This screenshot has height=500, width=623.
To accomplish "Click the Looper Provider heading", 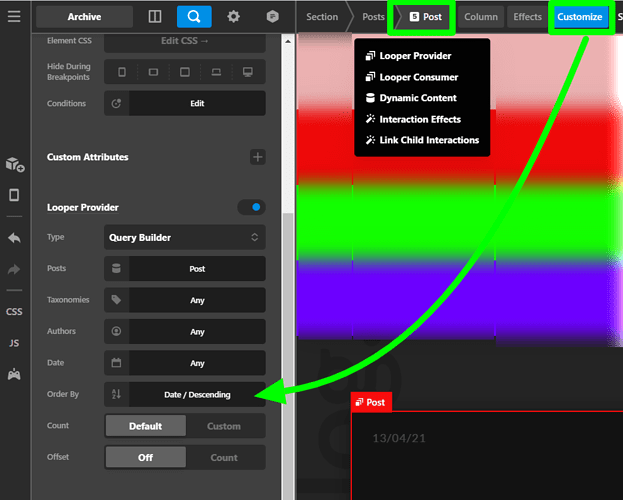I will coord(83,207).
